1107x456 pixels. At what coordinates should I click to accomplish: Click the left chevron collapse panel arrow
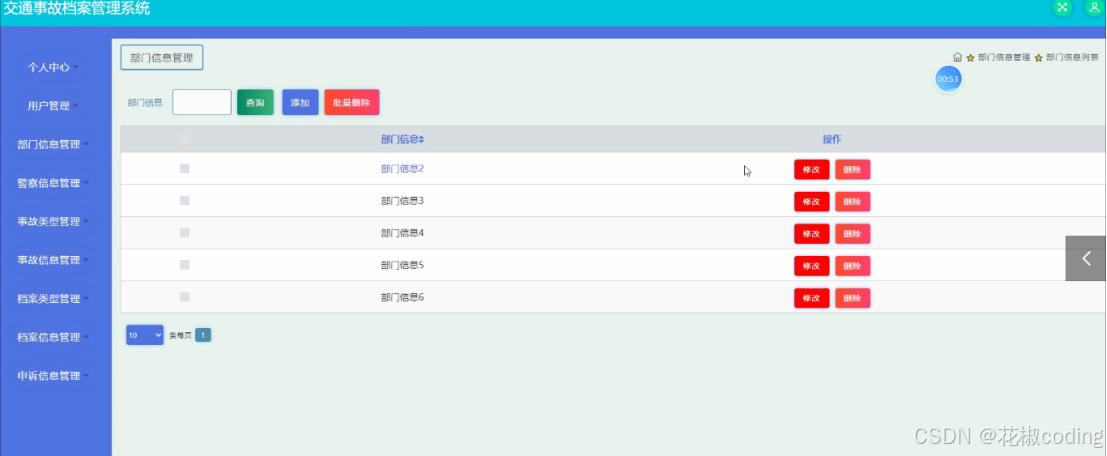(1086, 258)
